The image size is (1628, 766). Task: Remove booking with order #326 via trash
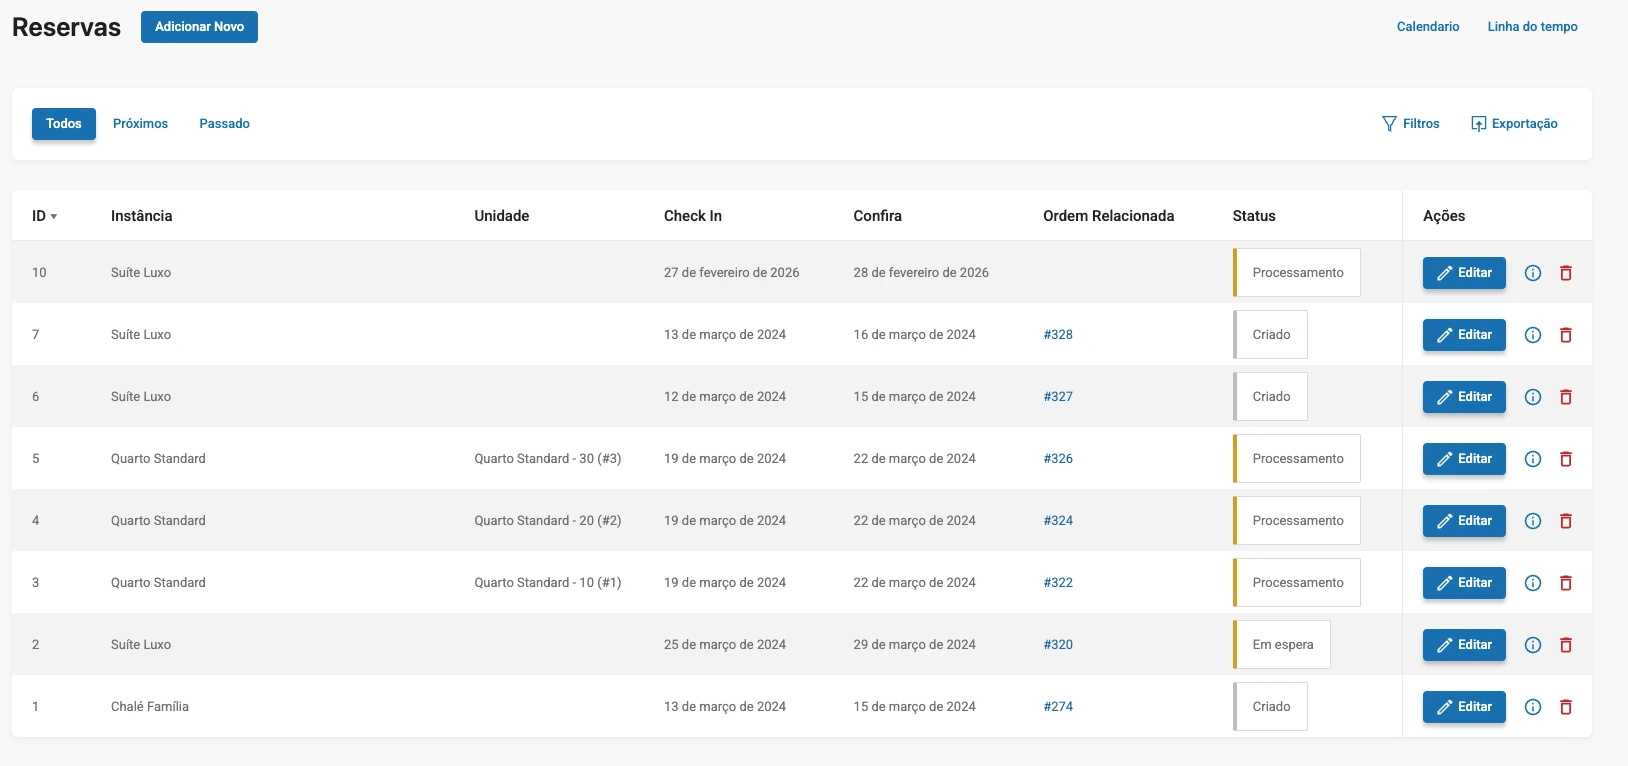coord(1566,459)
